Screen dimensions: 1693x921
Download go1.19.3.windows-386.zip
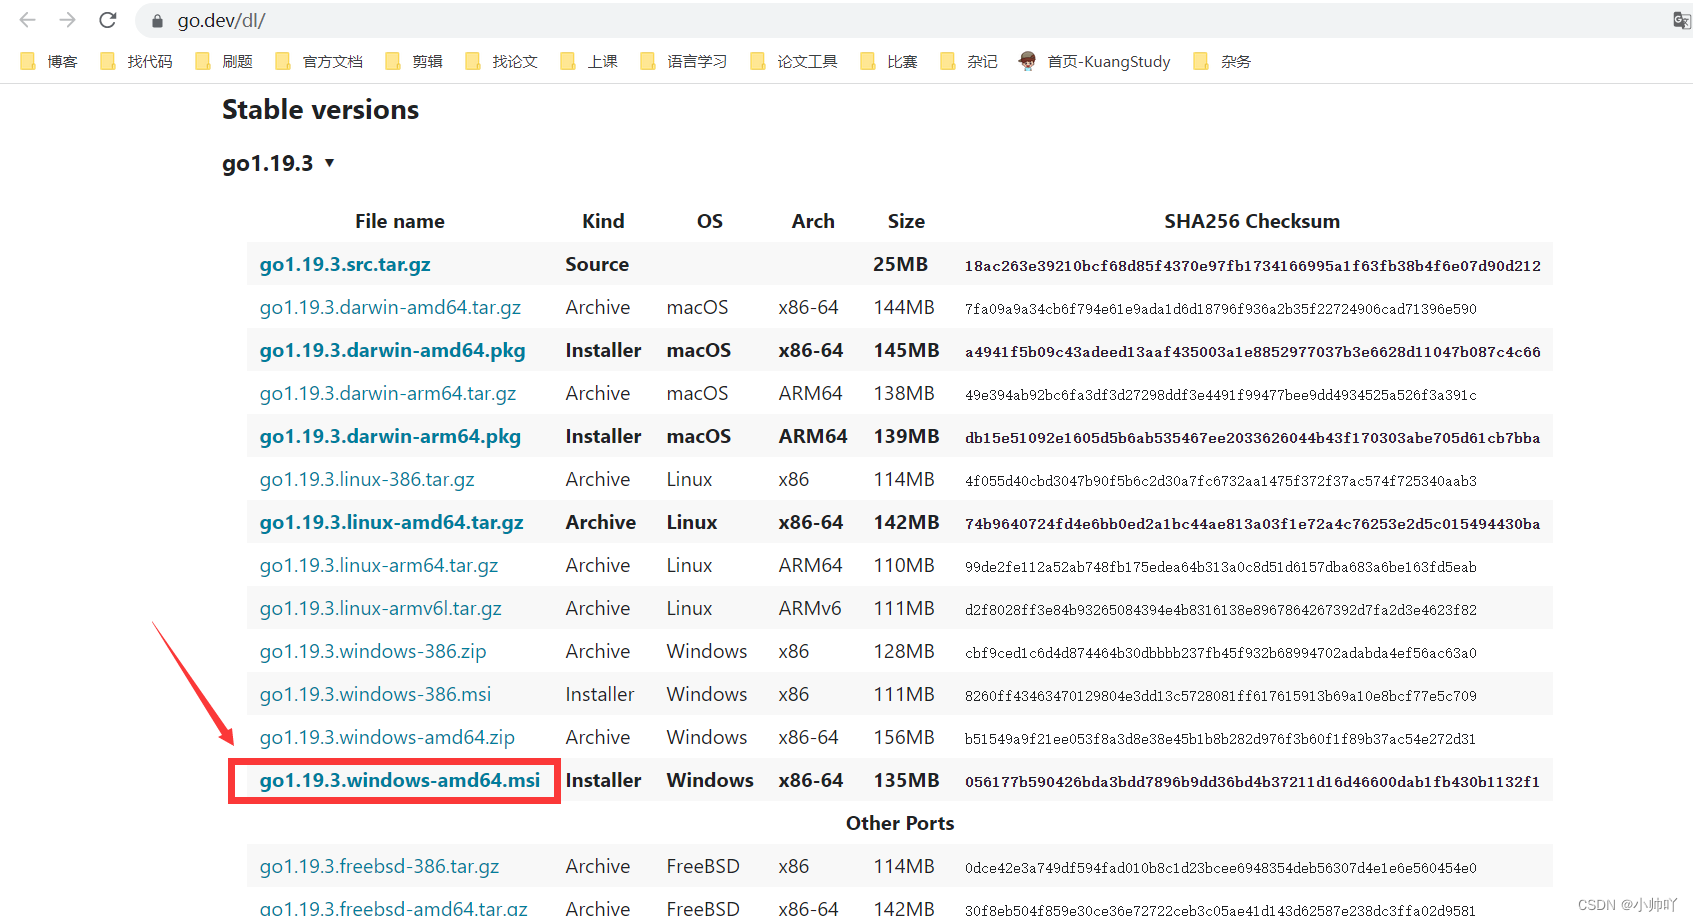373,651
